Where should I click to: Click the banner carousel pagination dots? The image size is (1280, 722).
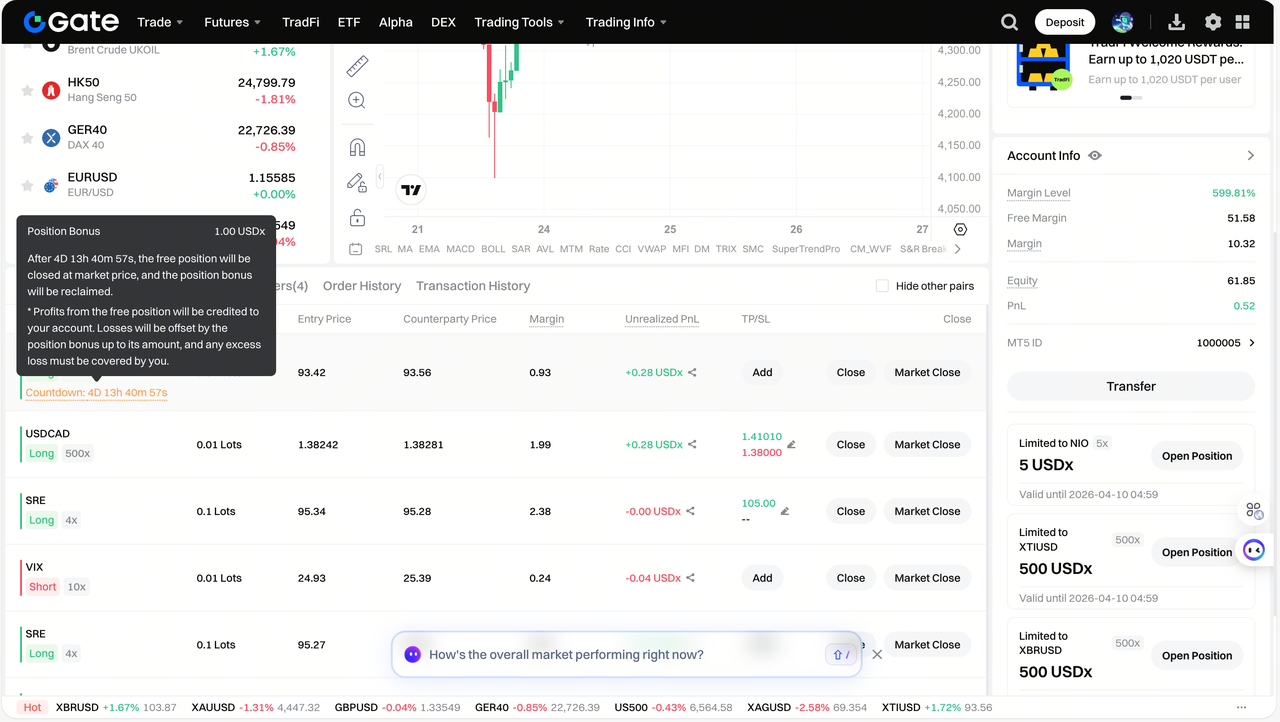[x=1131, y=98]
